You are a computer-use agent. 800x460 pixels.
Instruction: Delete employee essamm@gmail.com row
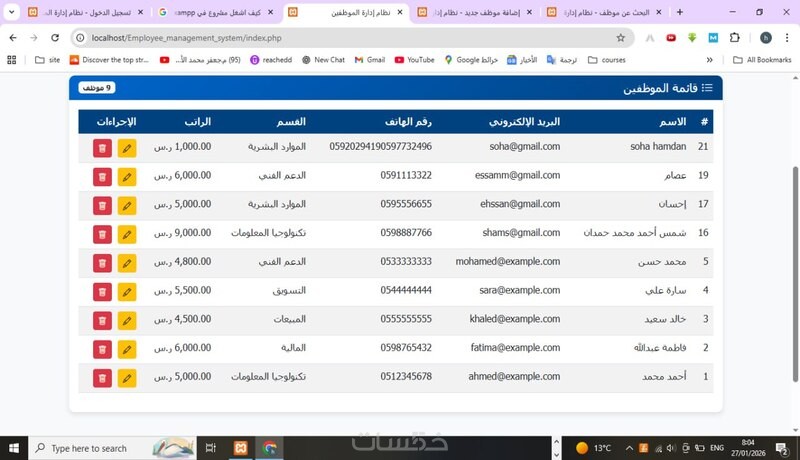pyautogui.click(x=102, y=176)
